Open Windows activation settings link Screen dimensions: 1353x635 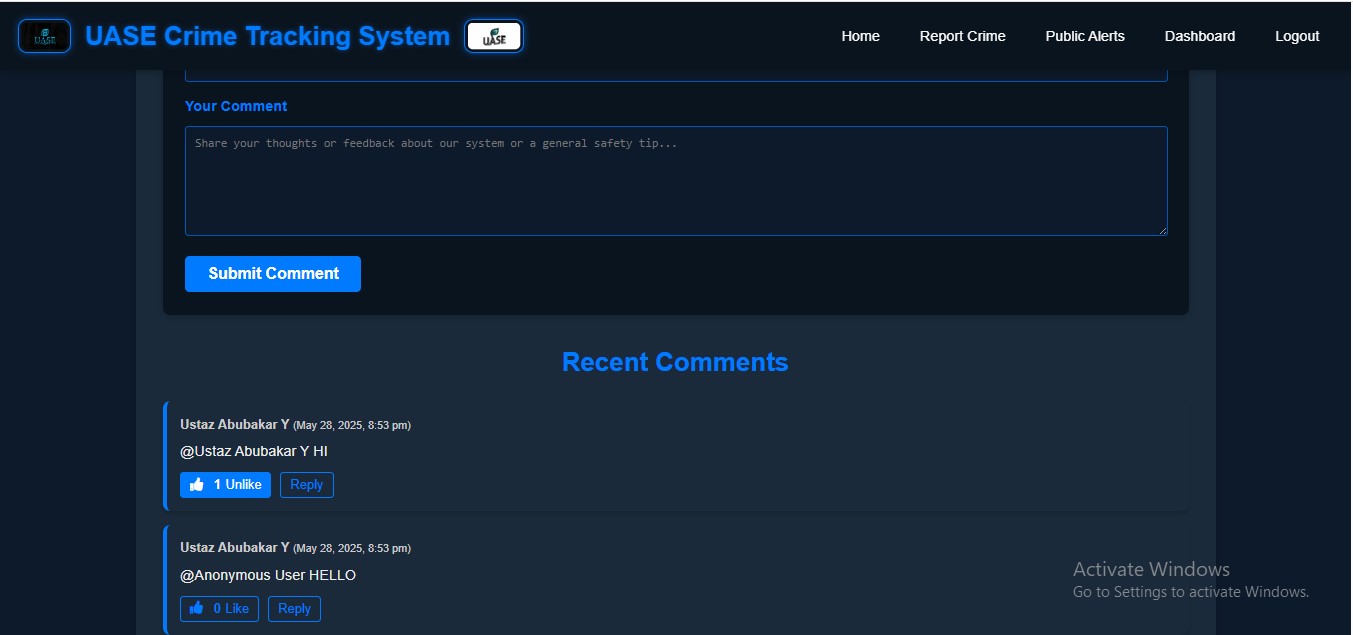tap(1190, 591)
